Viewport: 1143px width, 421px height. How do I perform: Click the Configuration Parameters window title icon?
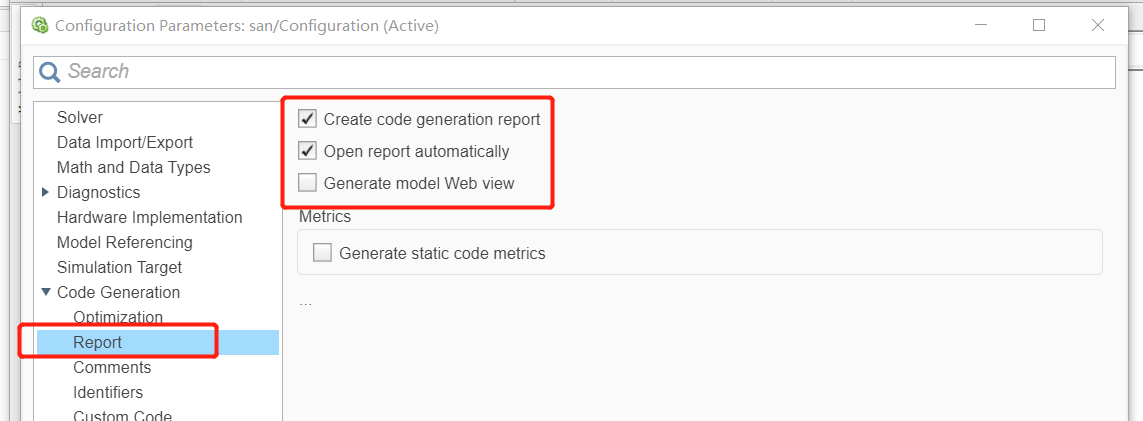tap(41, 26)
